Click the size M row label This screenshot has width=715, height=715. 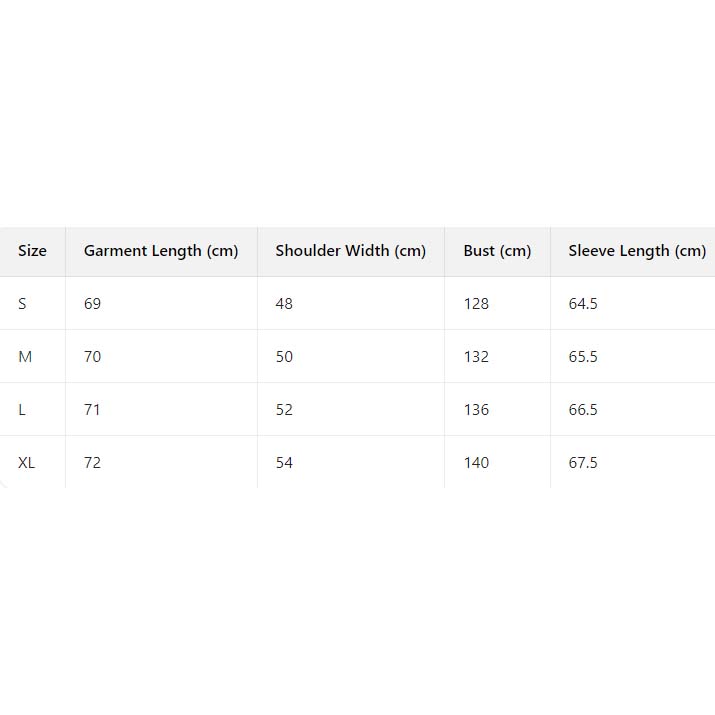[25, 357]
